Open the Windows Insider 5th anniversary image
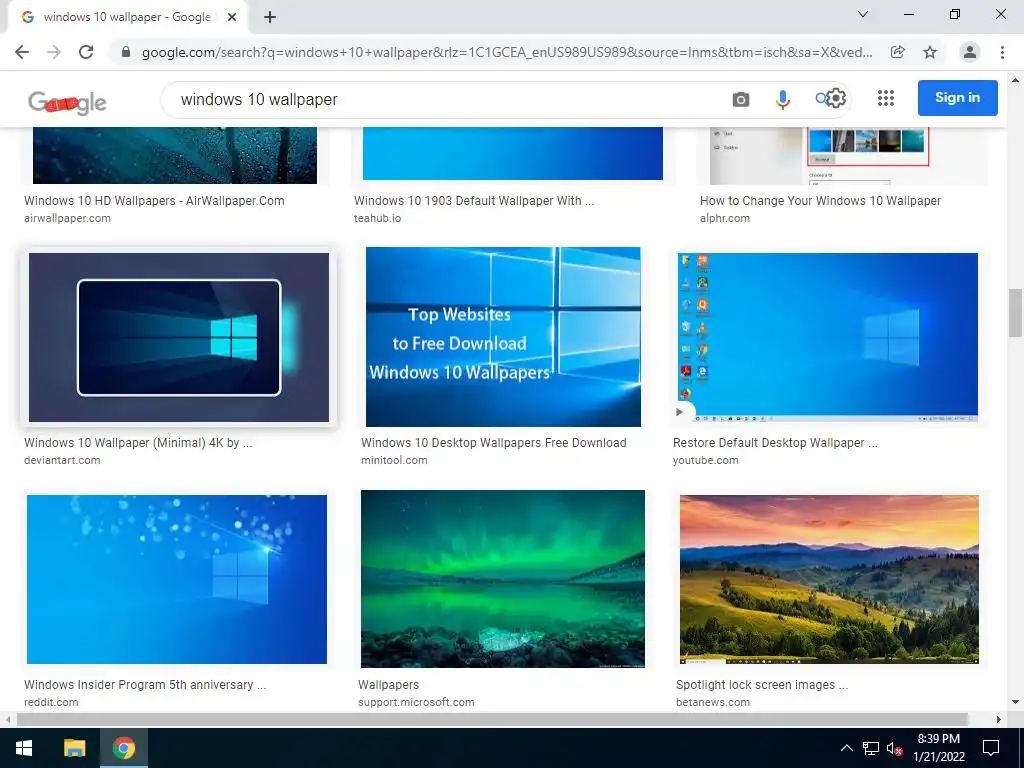Image resolution: width=1024 pixels, height=768 pixels. (177, 579)
